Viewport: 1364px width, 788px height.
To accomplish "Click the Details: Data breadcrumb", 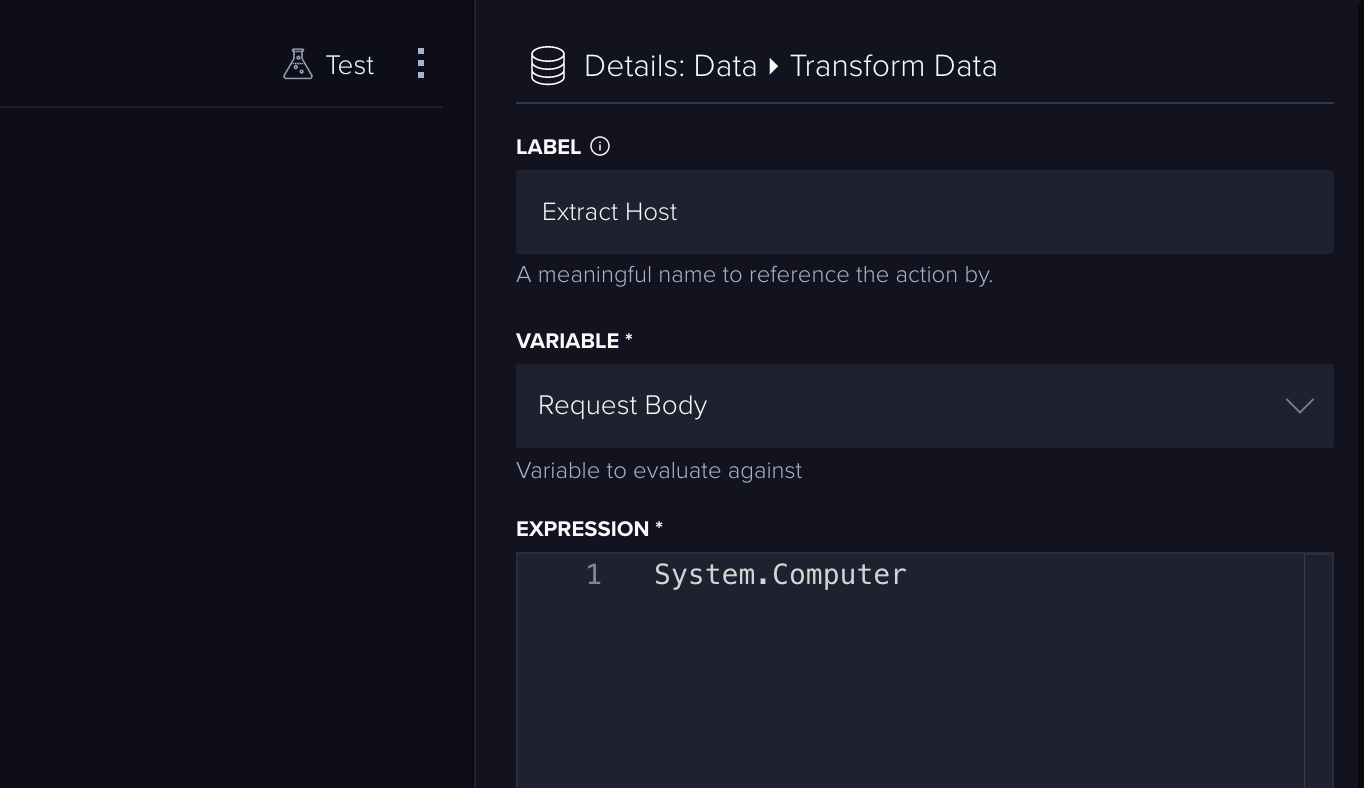I will coord(670,66).
